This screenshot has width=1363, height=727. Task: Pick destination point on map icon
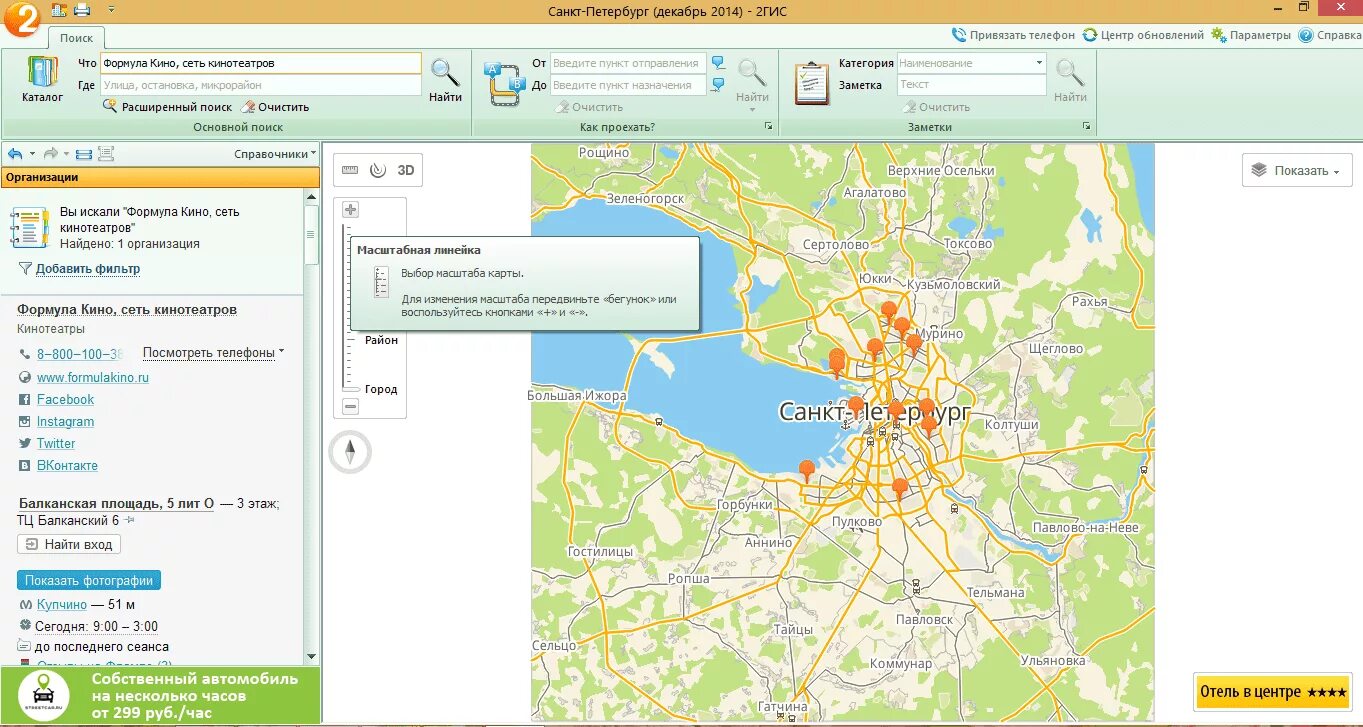(718, 85)
